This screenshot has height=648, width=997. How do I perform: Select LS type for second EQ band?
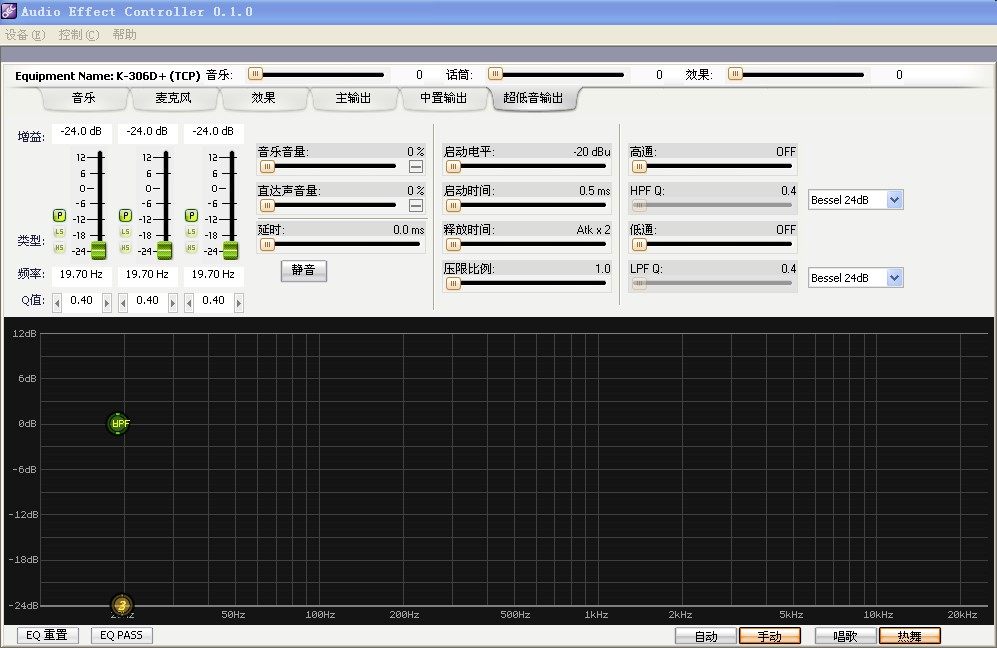coord(125,232)
